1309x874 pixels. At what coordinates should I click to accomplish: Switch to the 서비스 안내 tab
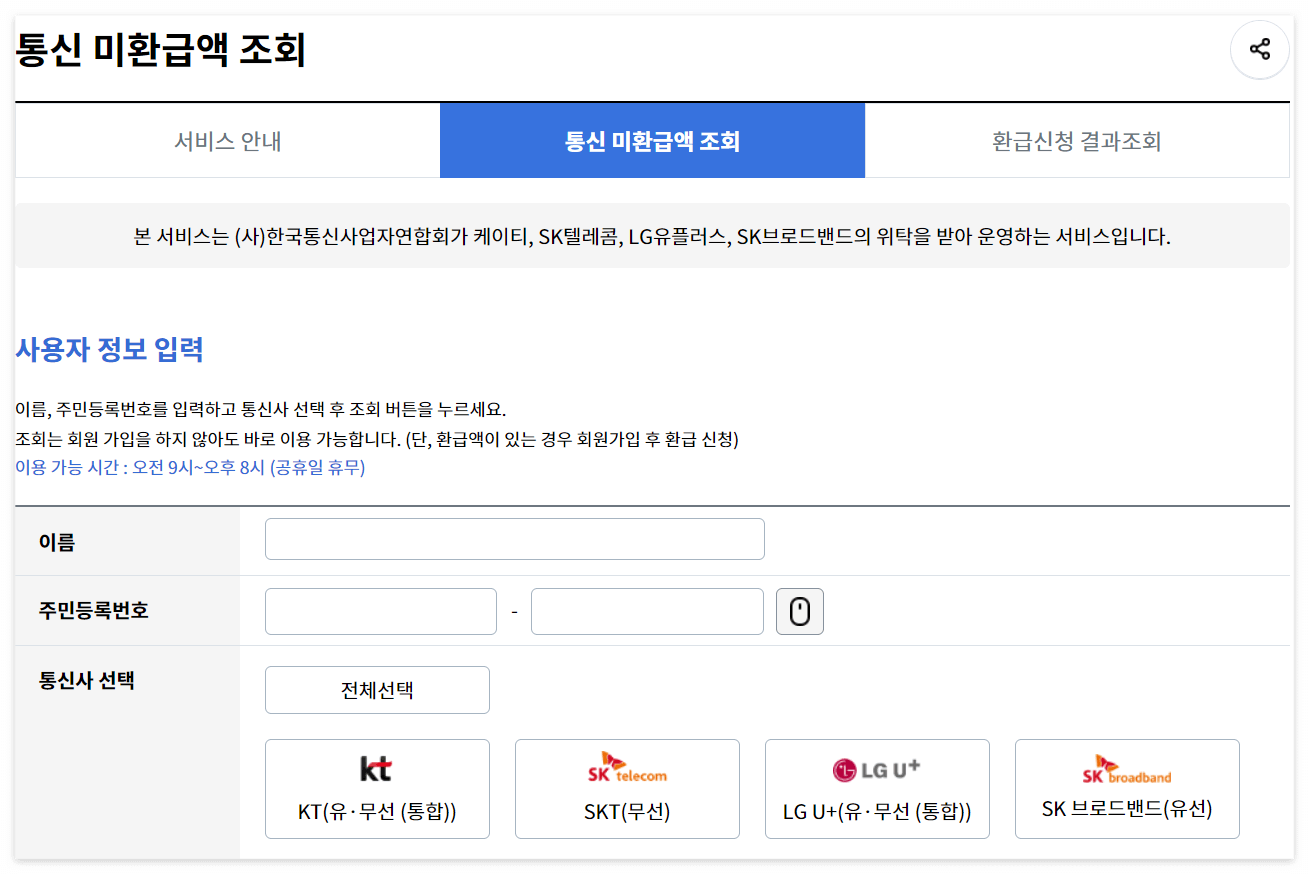226,140
